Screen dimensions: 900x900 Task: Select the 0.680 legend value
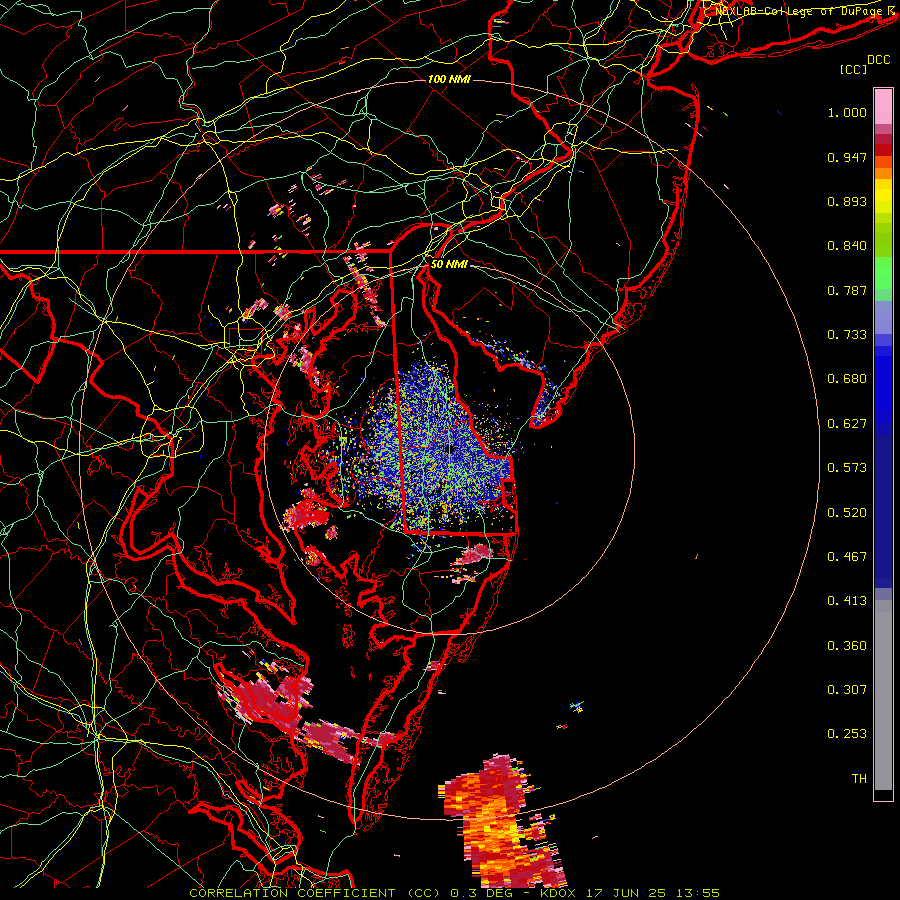pyautogui.click(x=847, y=379)
